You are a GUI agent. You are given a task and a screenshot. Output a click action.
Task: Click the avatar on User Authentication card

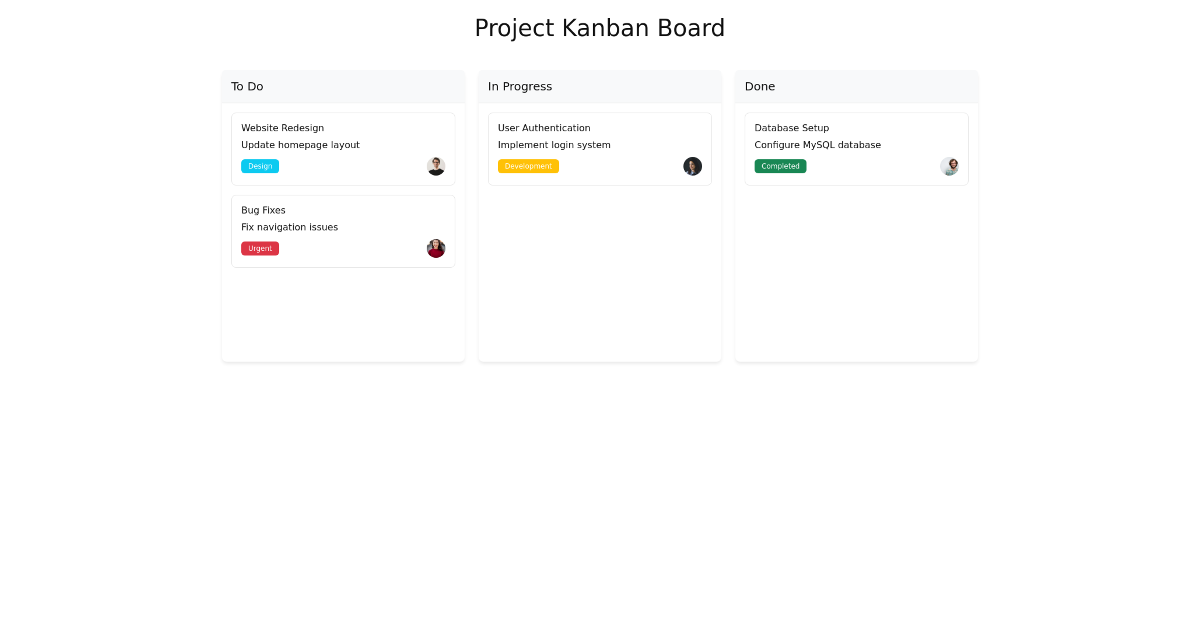(x=692, y=166)
